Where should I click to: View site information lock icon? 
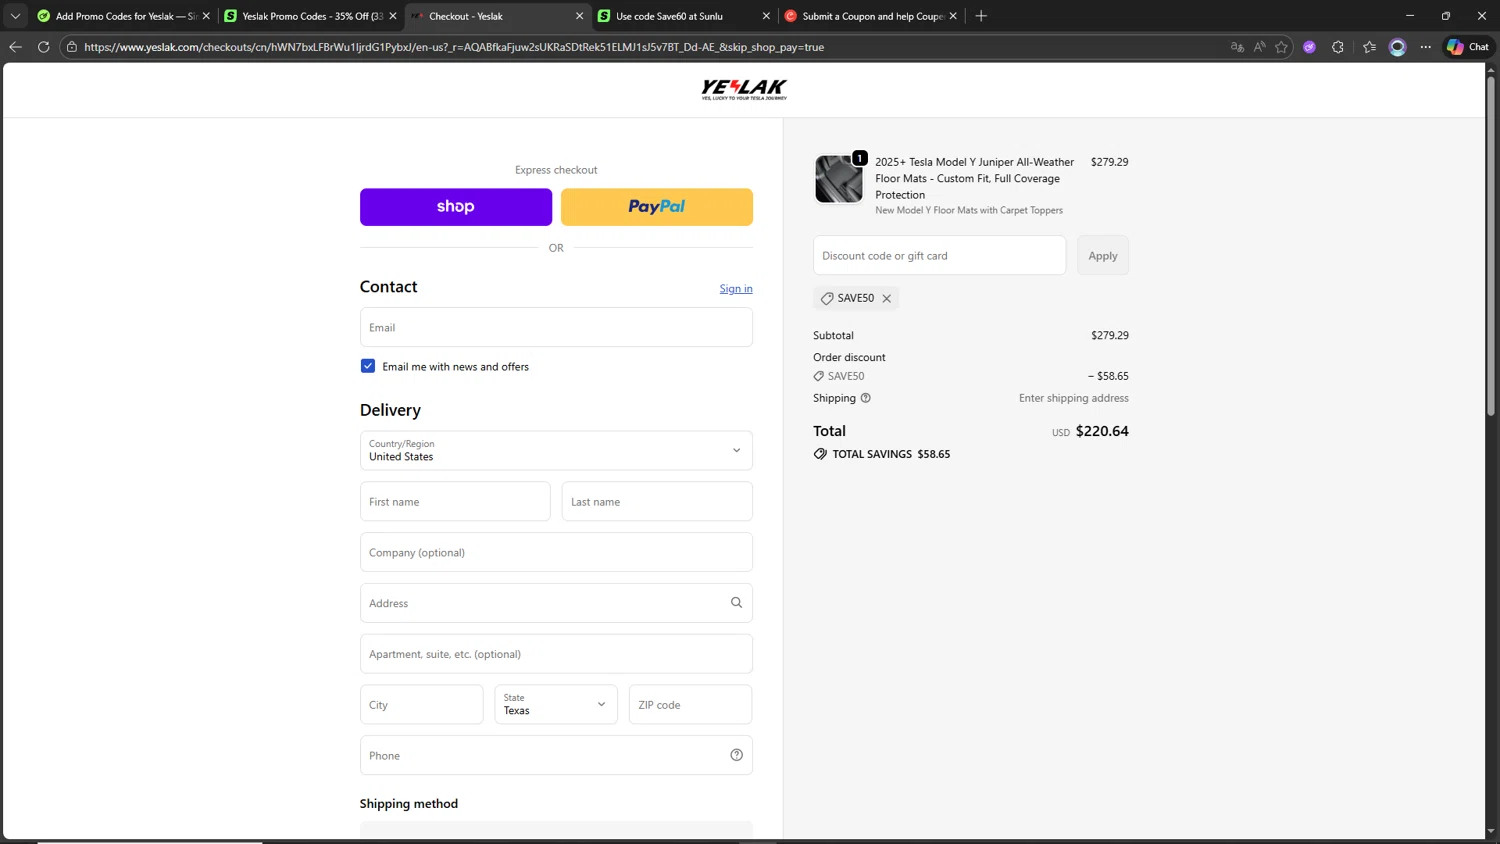pyautogui.click(x=72, y=47)
